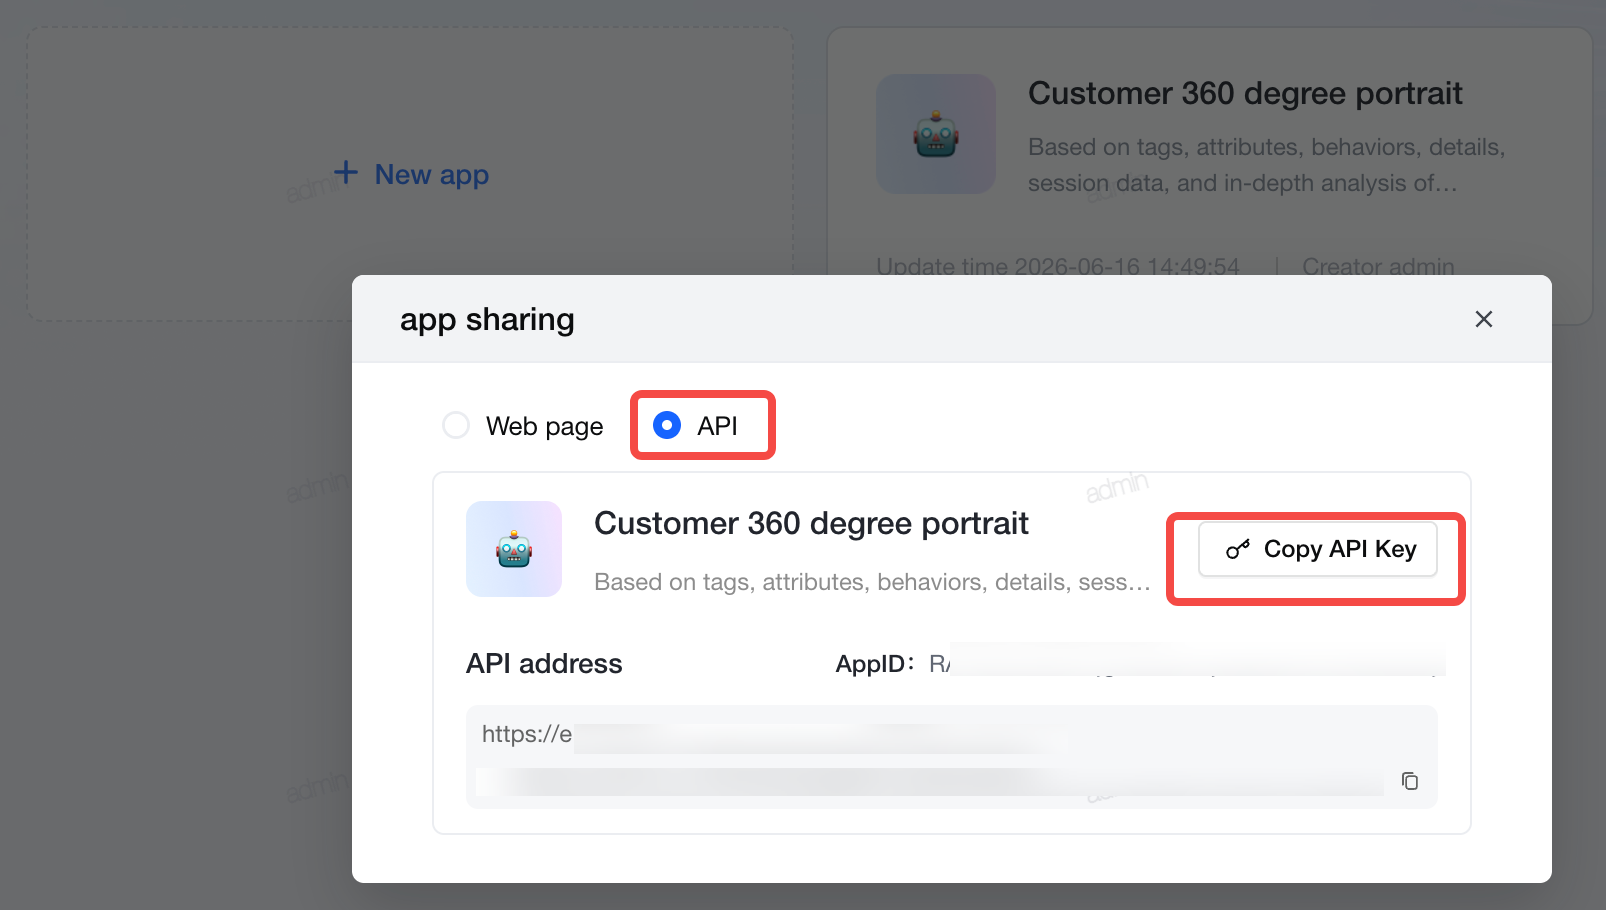Click the API address label
The width and height of the screenshot is (1606, 910).
point(544,664)
